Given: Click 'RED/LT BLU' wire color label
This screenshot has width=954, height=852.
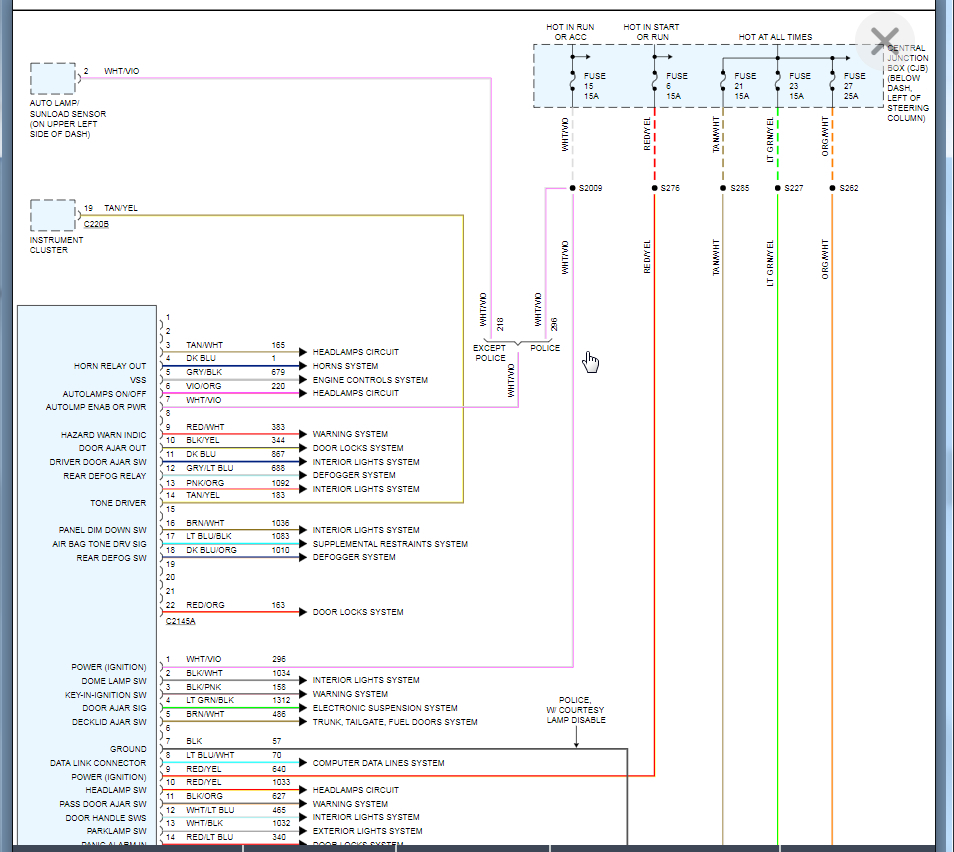Looking at the screenshot, I should (x=209, y=837).
